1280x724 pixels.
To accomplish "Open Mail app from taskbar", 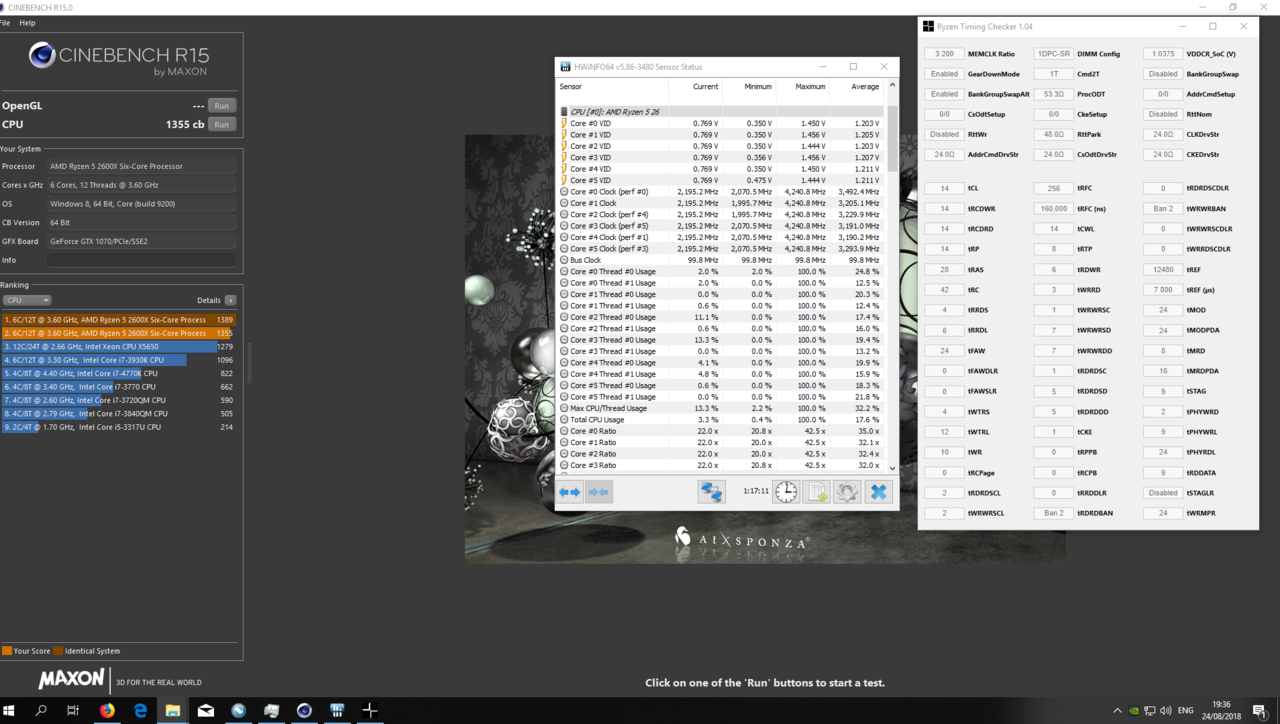I will pos(205,710).
